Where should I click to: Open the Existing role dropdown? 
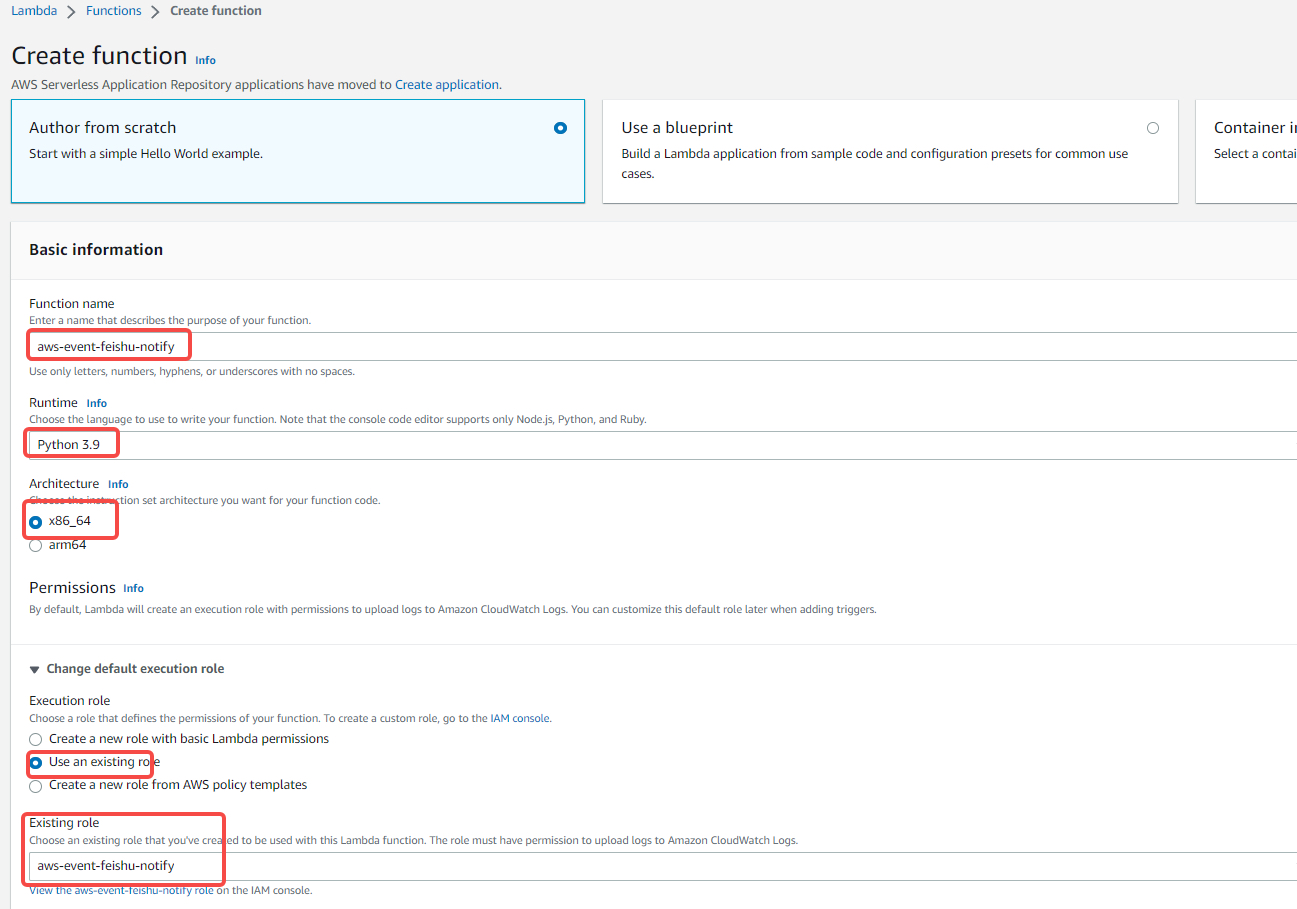[x=663, y=866]
